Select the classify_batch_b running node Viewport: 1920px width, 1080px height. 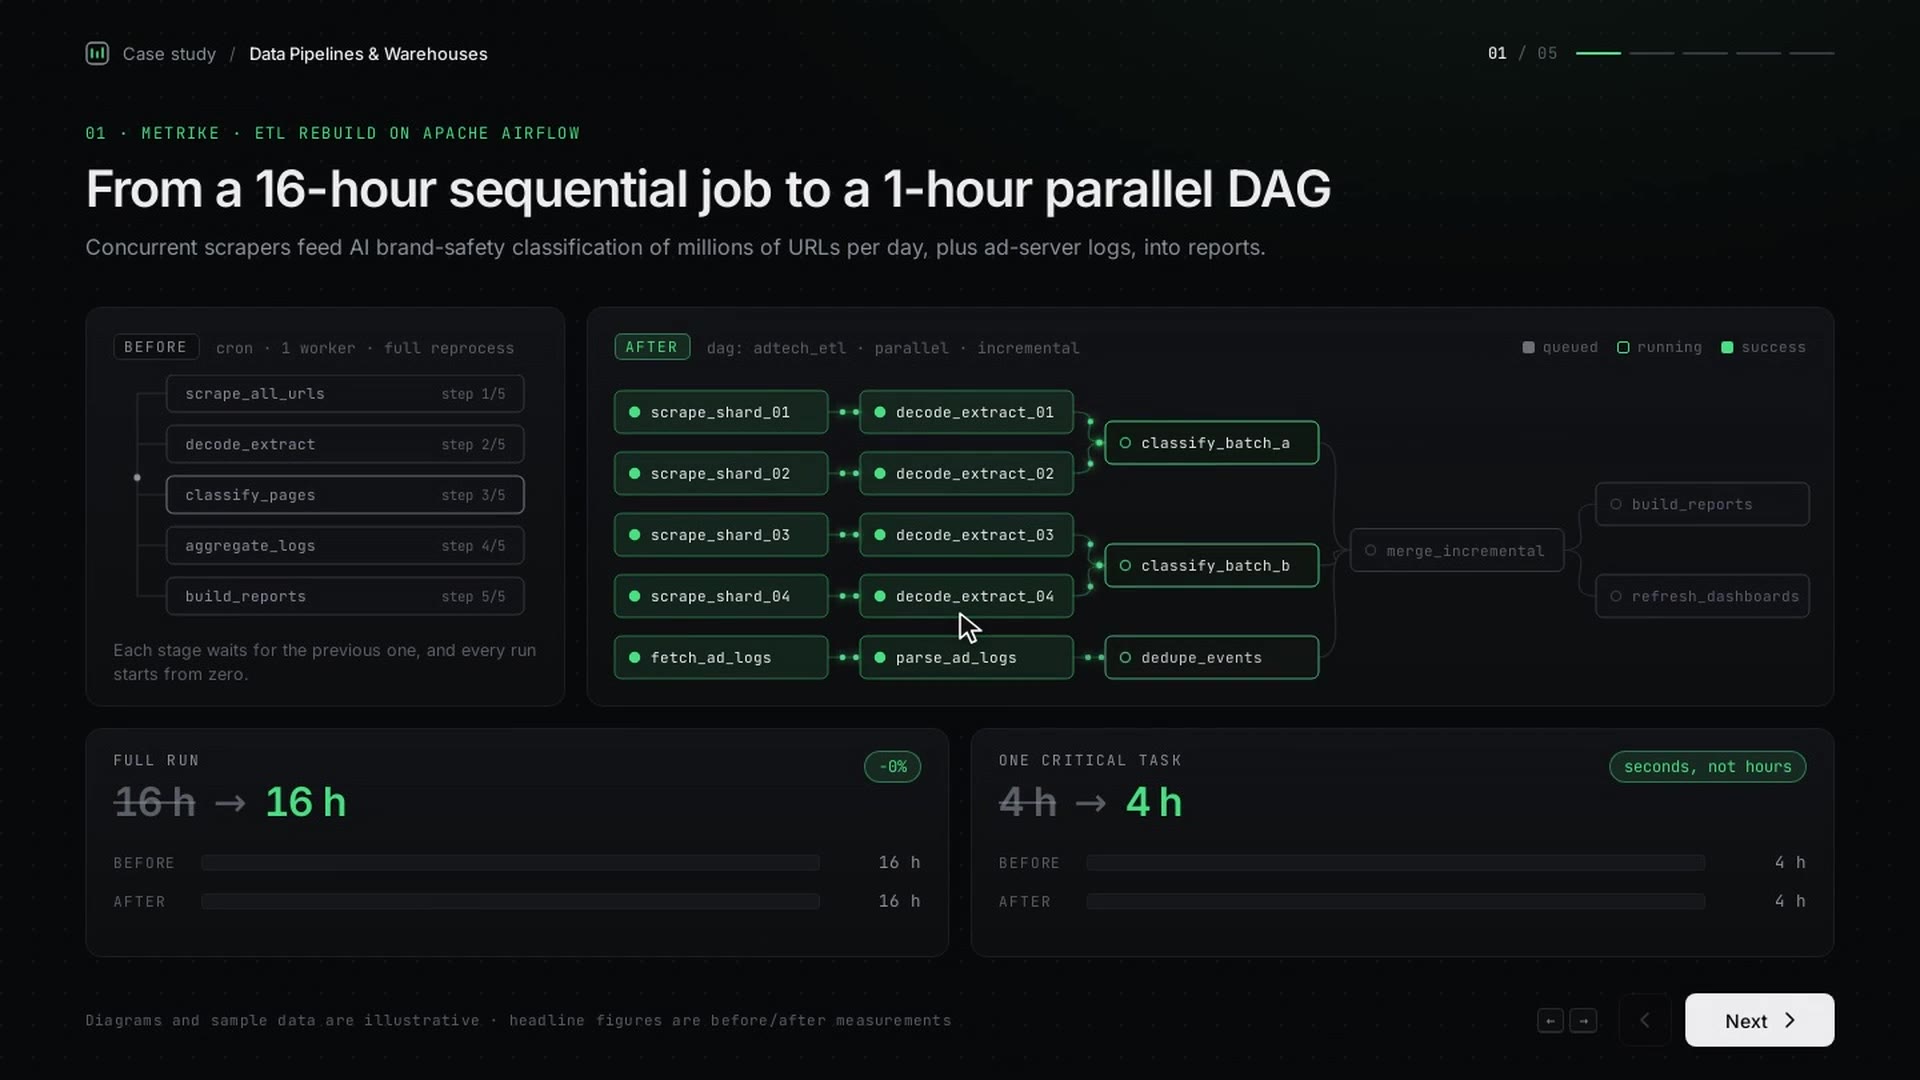click(x=1212, y=566)
